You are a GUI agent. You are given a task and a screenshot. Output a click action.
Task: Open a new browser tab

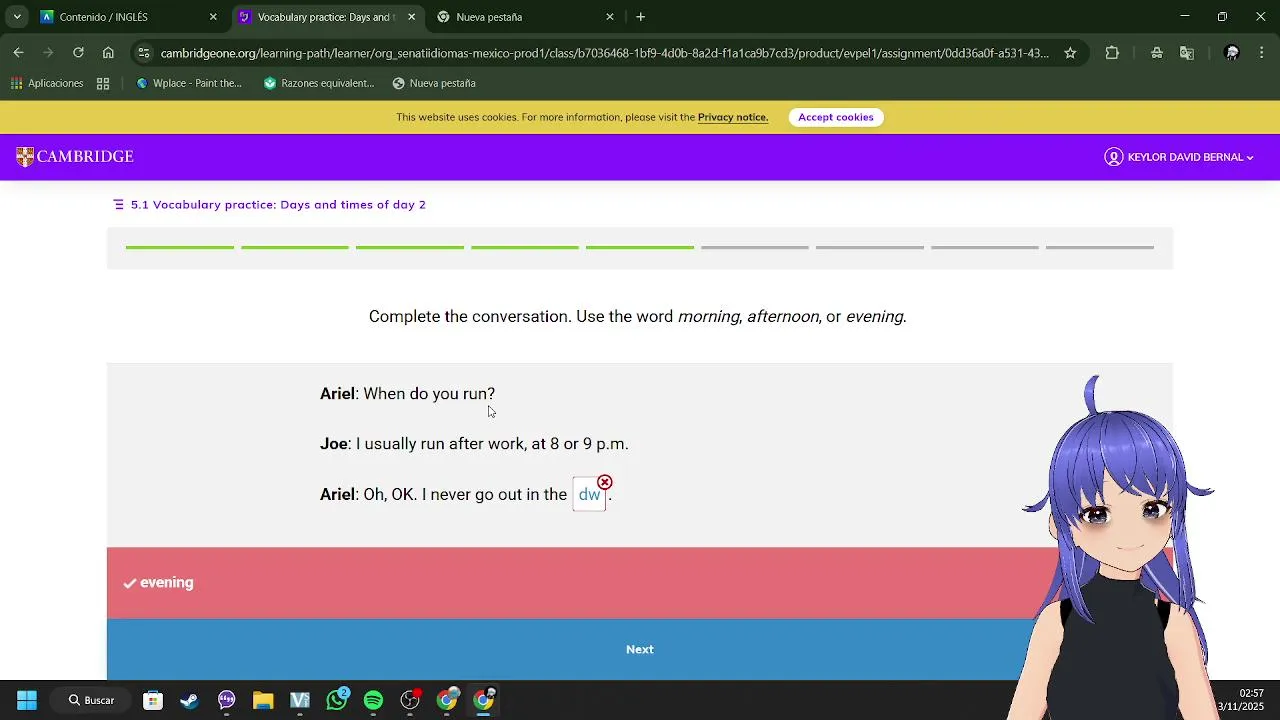point(641,17)
